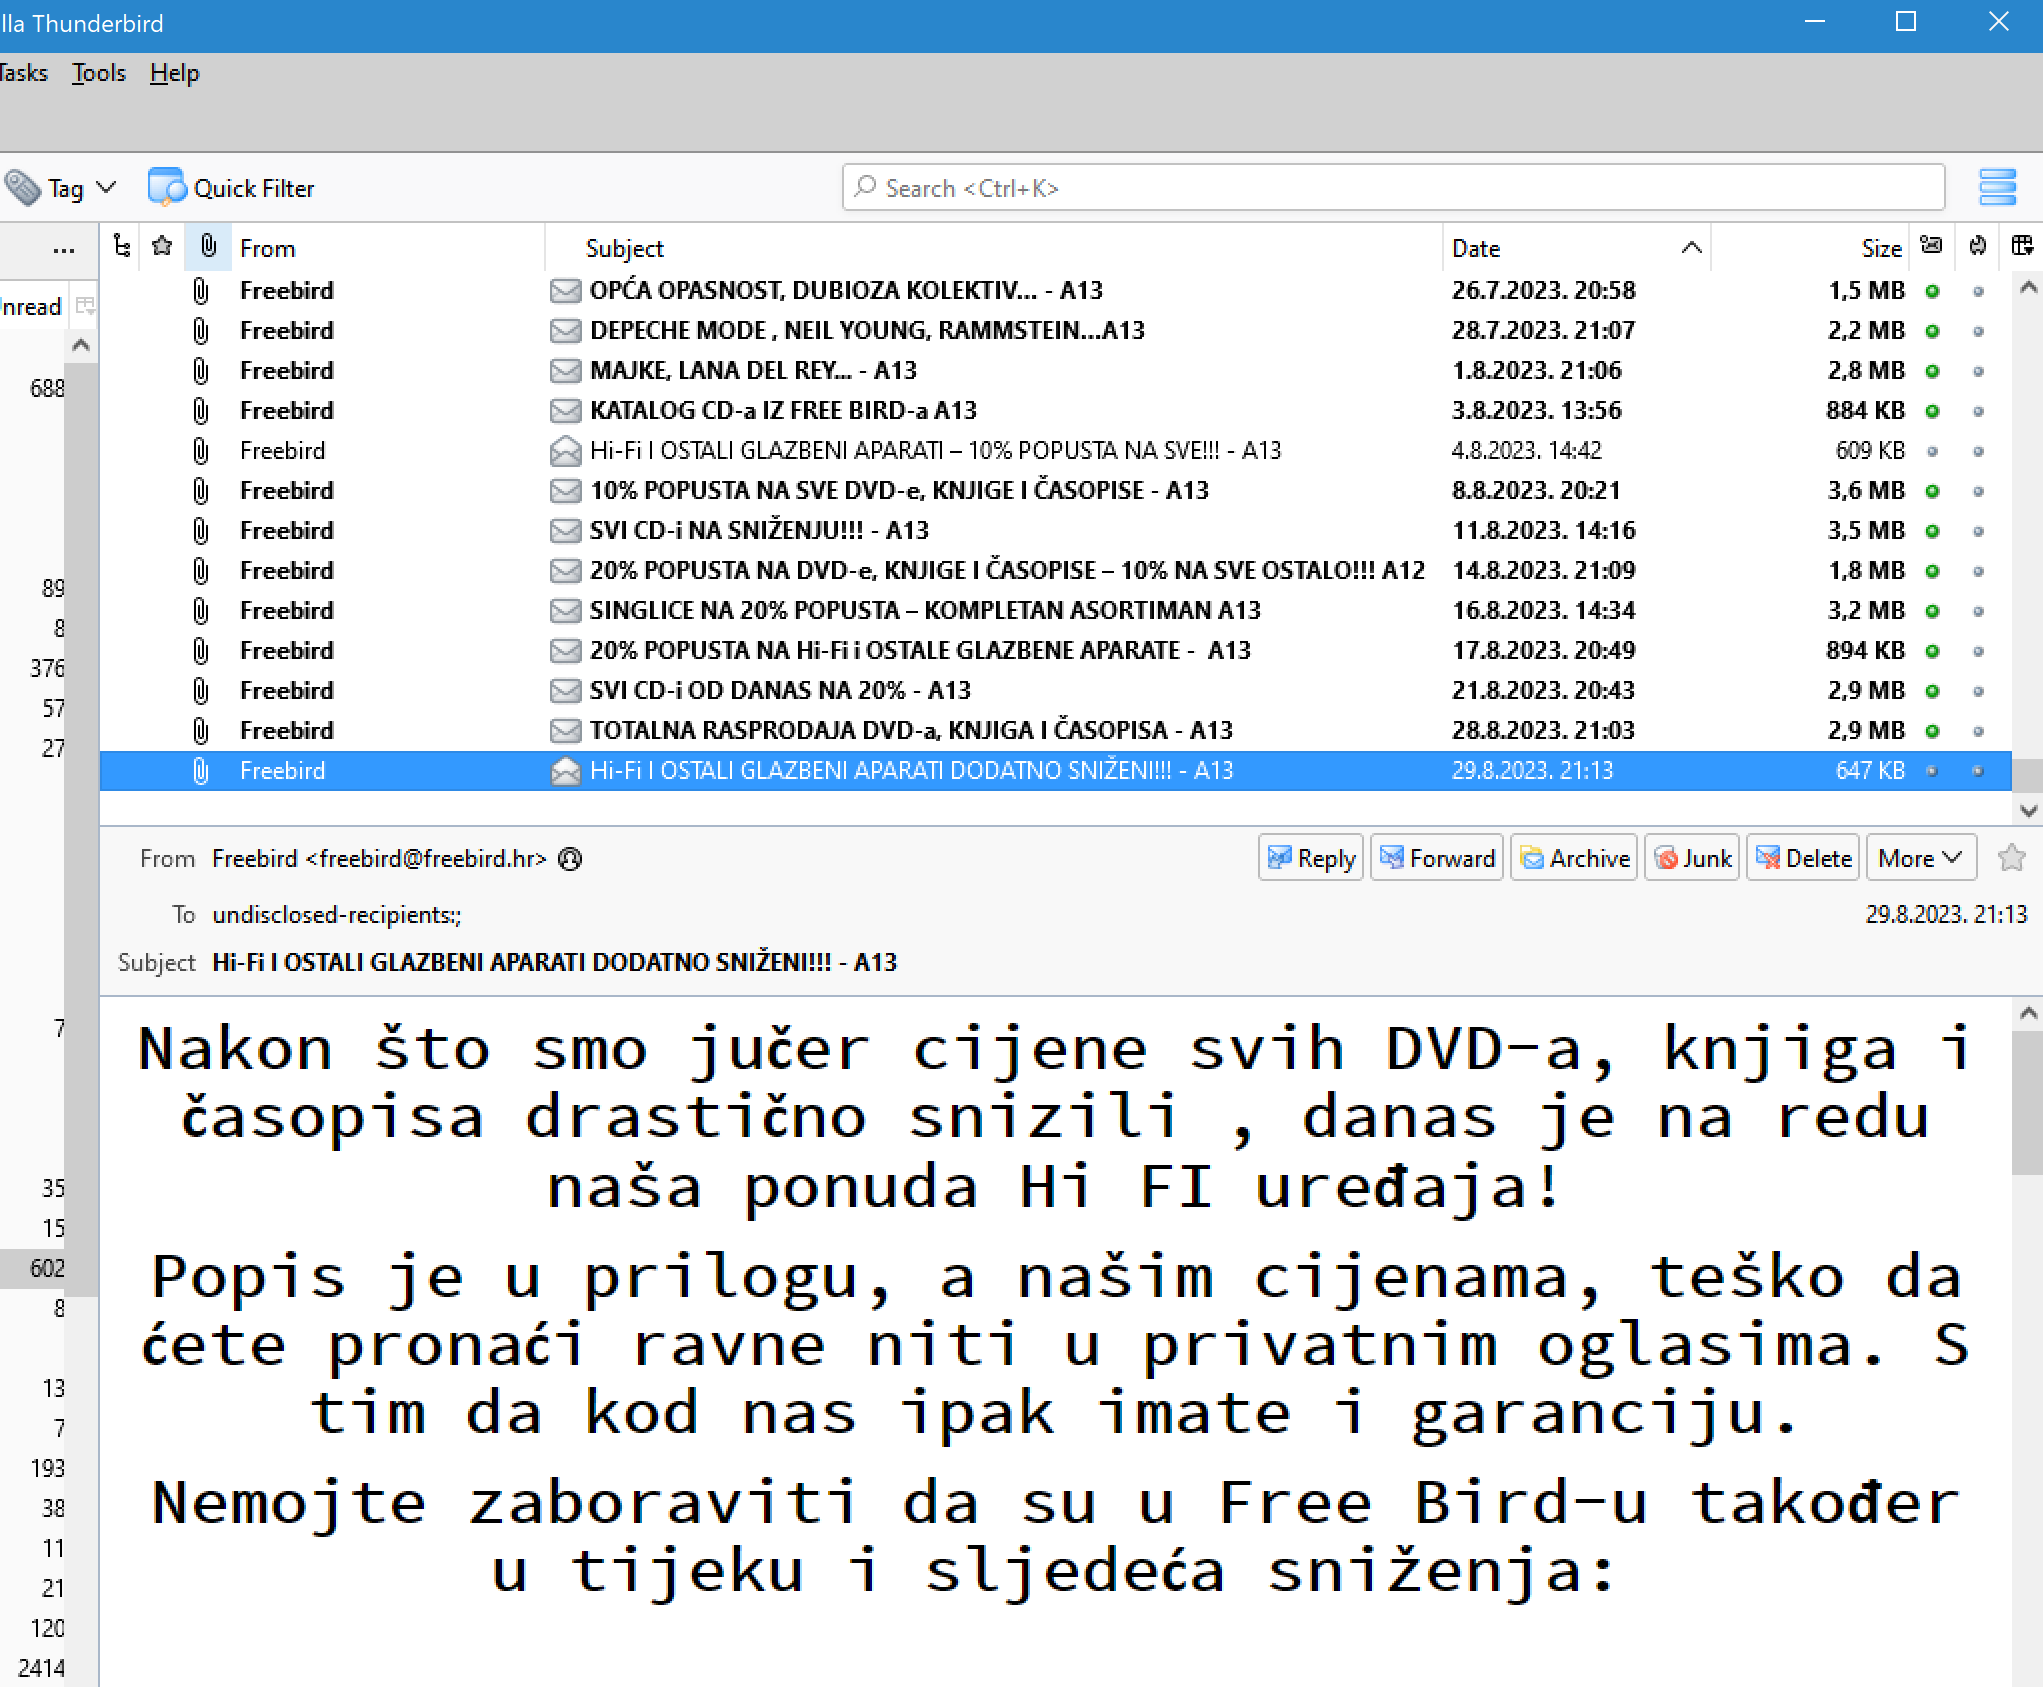Sort by starred column header icon

coord(162,246)
